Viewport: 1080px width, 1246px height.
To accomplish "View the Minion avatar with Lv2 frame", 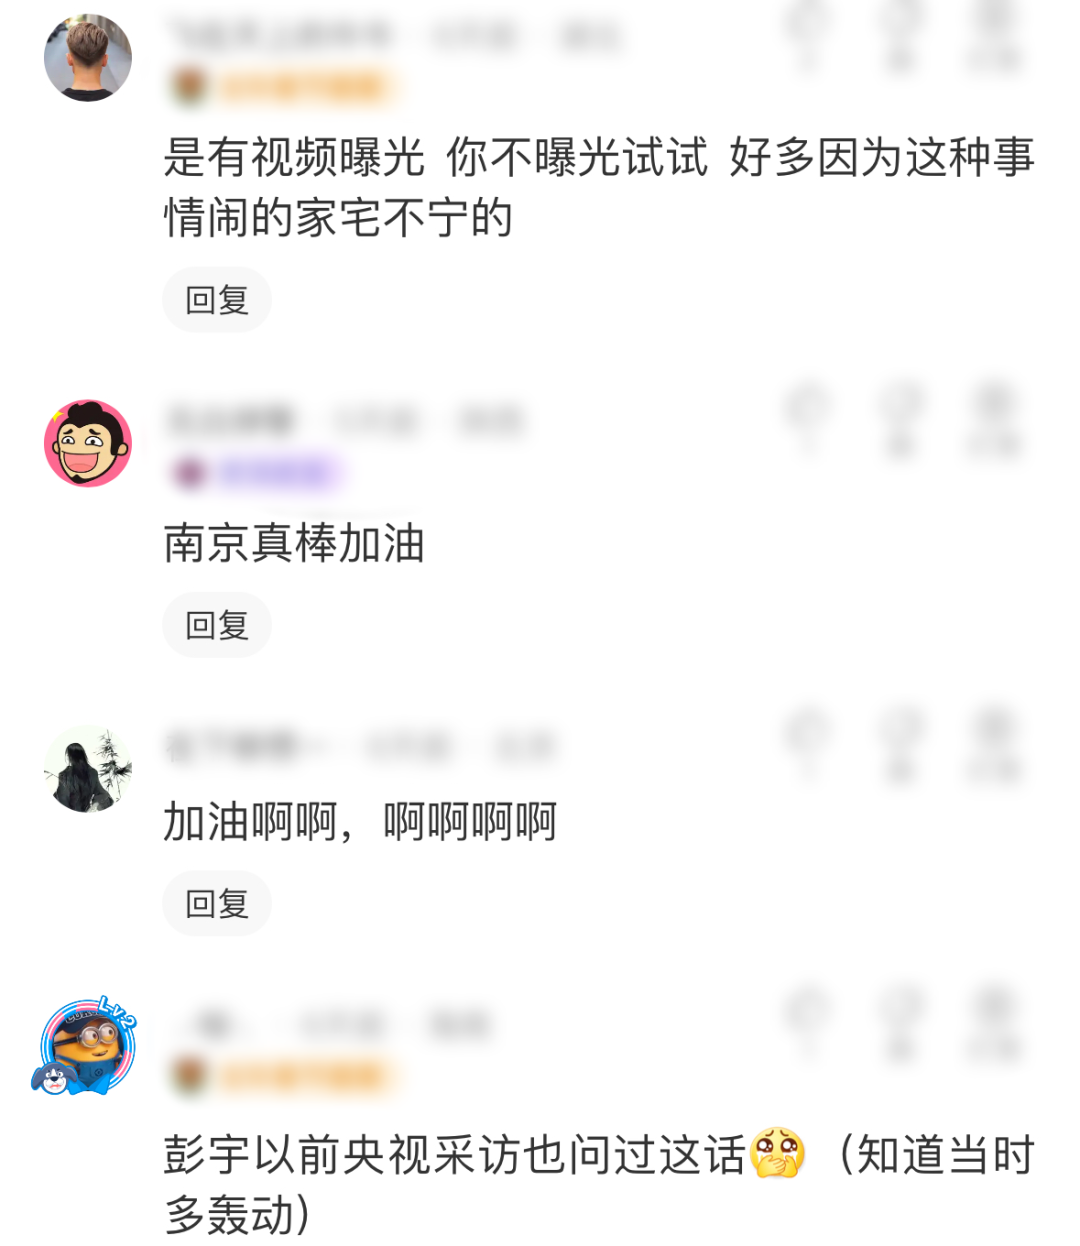I will (86, 1047).
